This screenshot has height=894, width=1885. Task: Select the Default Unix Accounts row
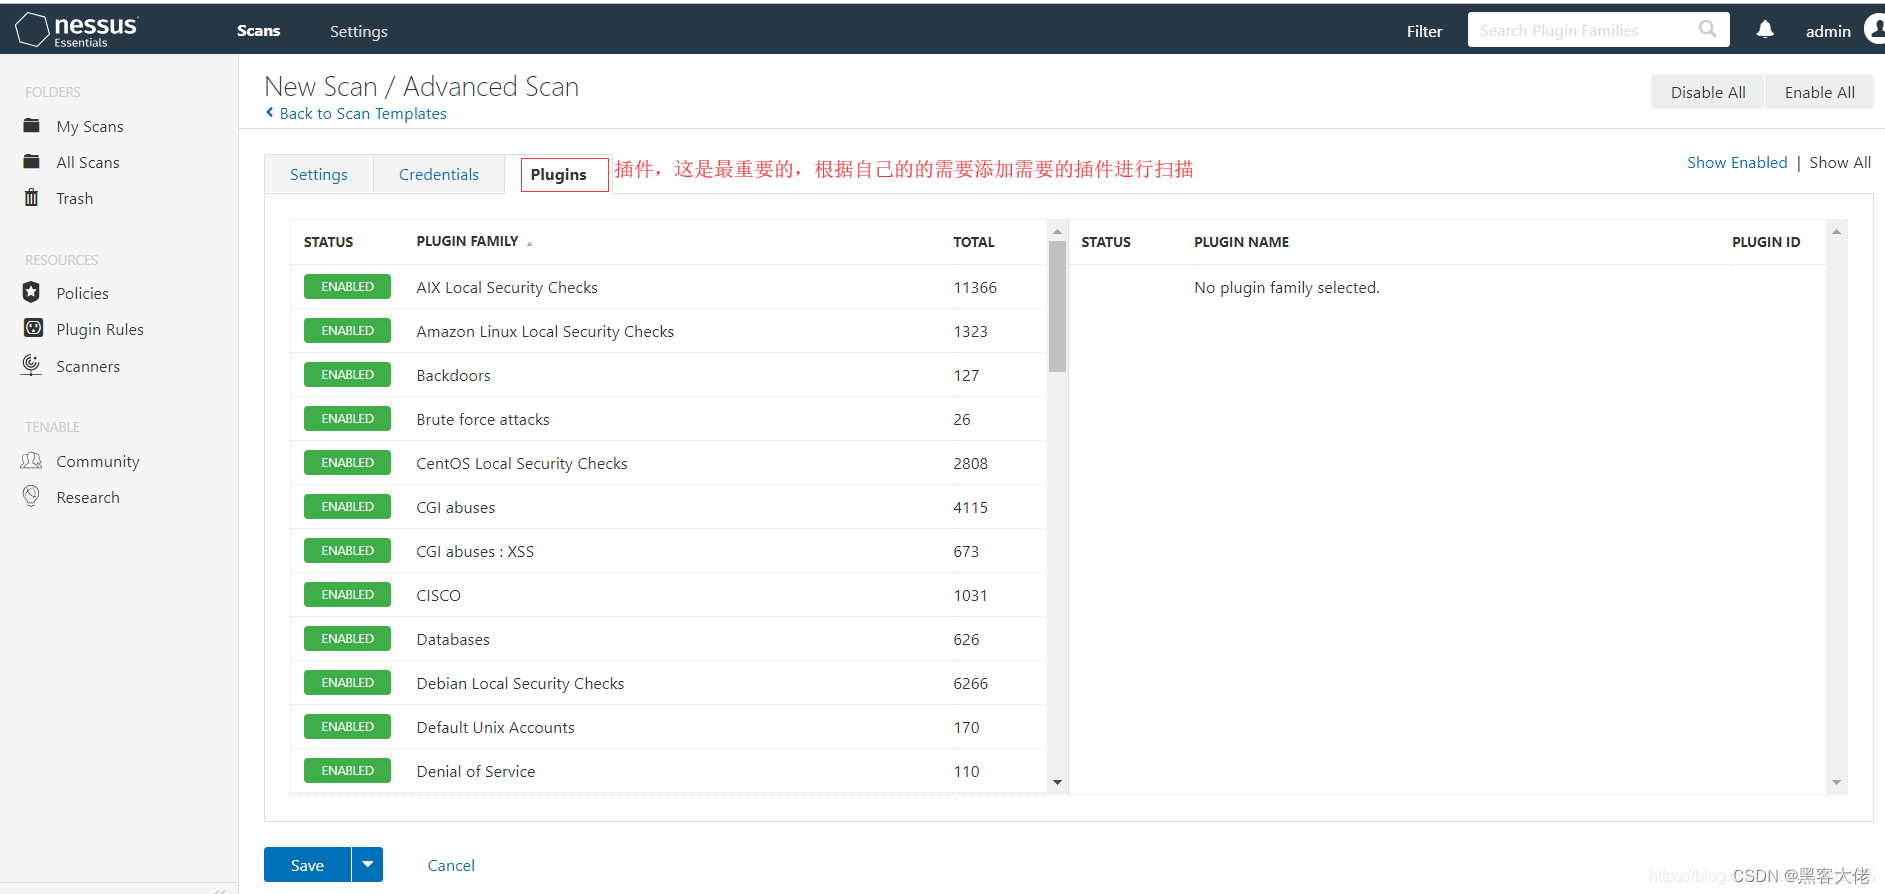[x=668, y=727]
